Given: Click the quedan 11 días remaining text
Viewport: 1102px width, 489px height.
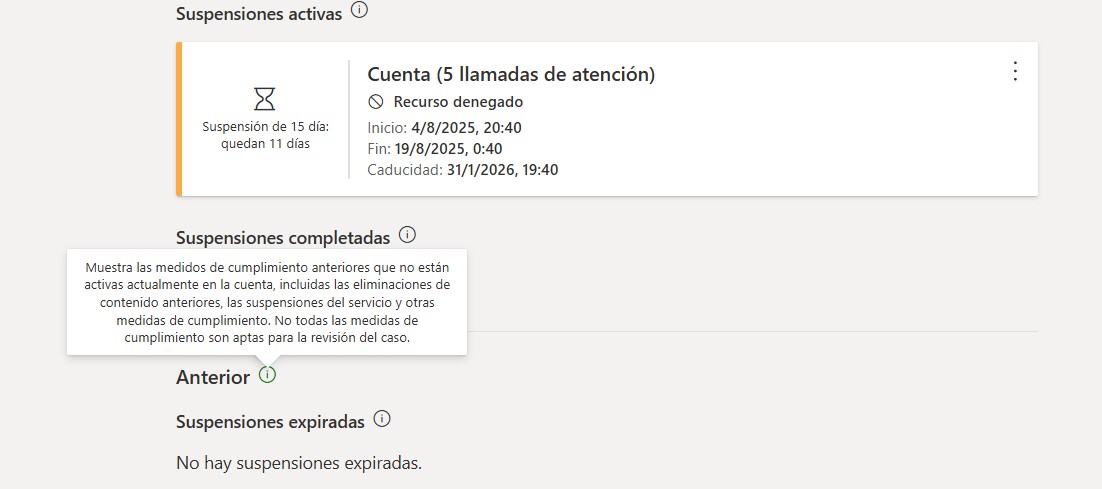Looking at the screenshot, I should tap(265, 143).
